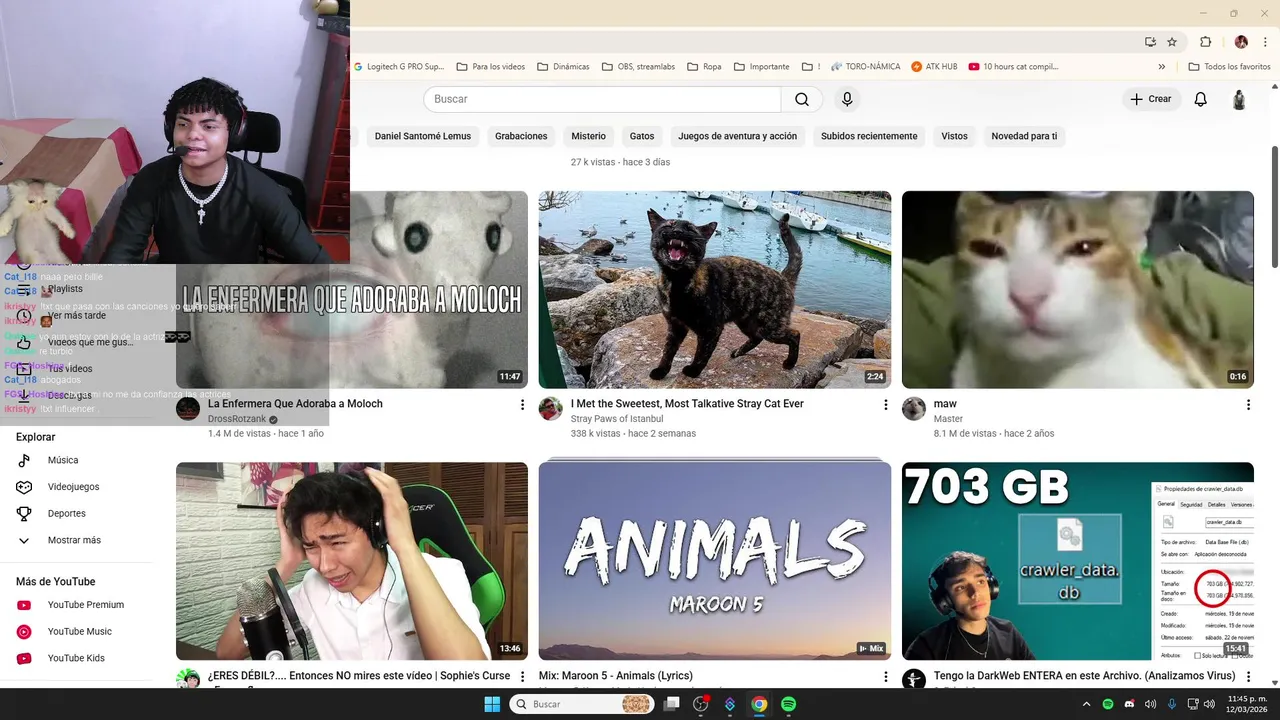Open the YouTube account avatar menu
The image size is (1280, 720).
click(1239, 99)
